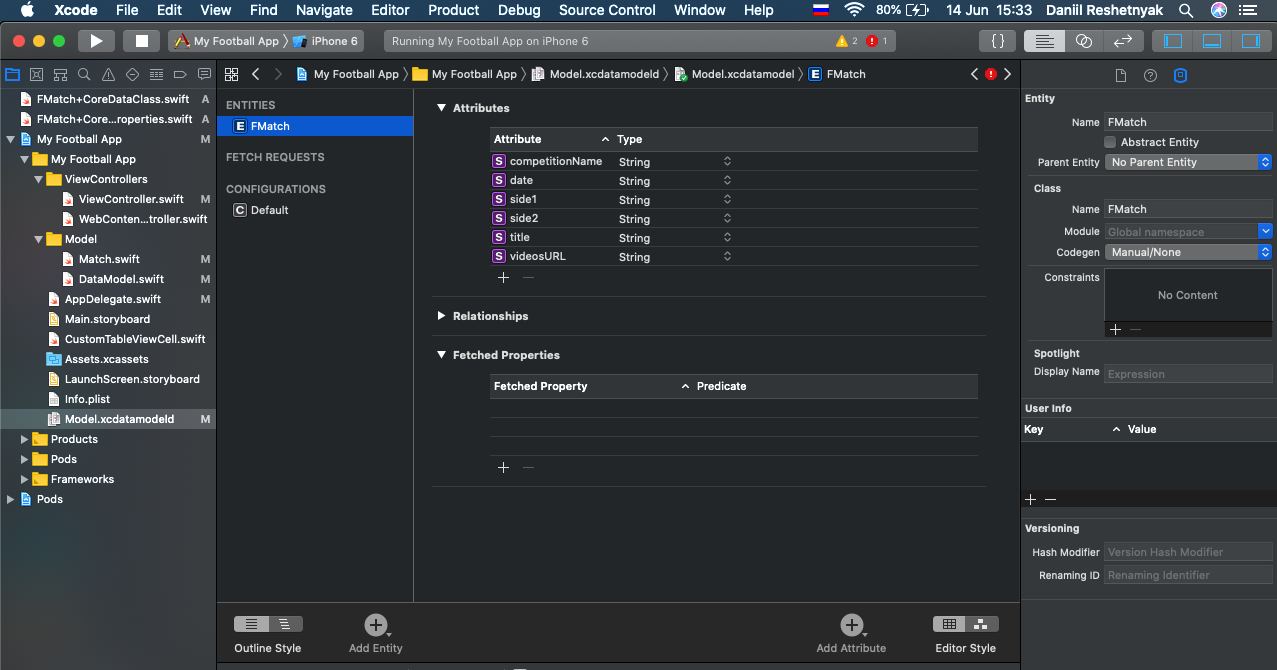Open the related items grid icon
Image resolution: width=1277 pixels, height=670 pixels.
pyautogui.click(x=231, y=74)
